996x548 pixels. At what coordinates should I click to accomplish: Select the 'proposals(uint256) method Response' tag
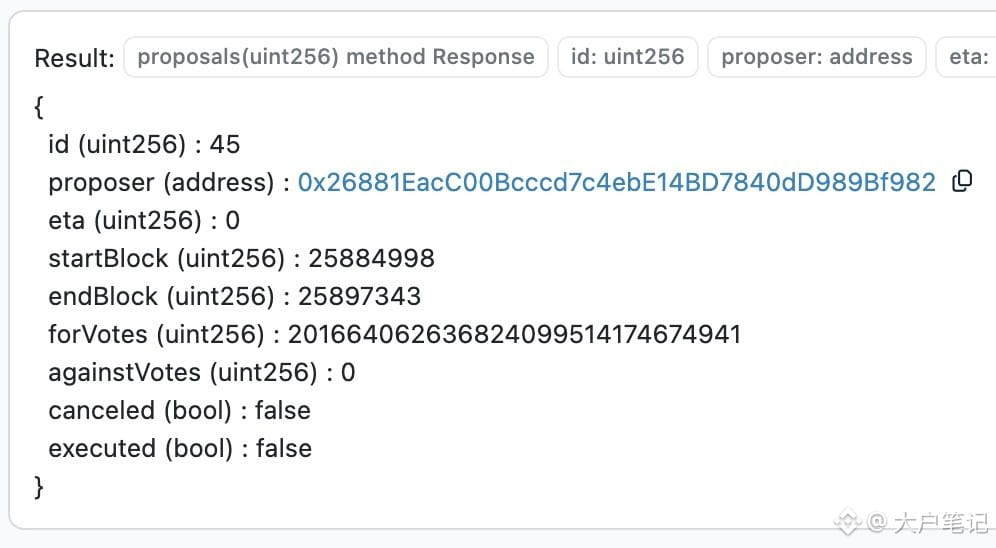pos(335,57)
